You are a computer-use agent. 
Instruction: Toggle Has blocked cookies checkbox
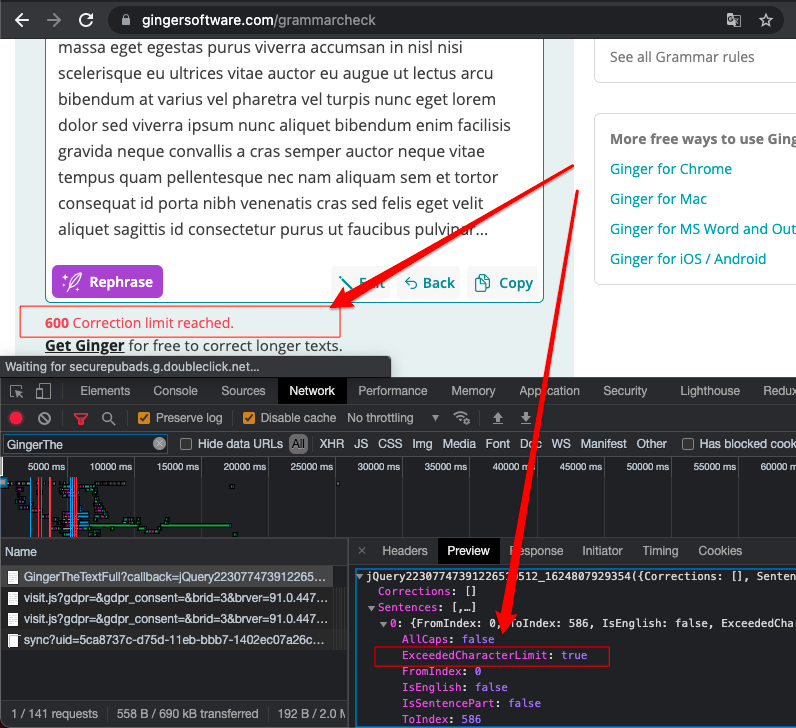click(688, 444)
